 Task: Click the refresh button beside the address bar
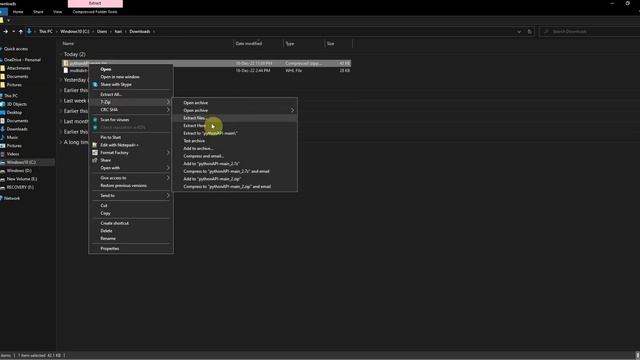pyautogui.click(x=530, y=31)
